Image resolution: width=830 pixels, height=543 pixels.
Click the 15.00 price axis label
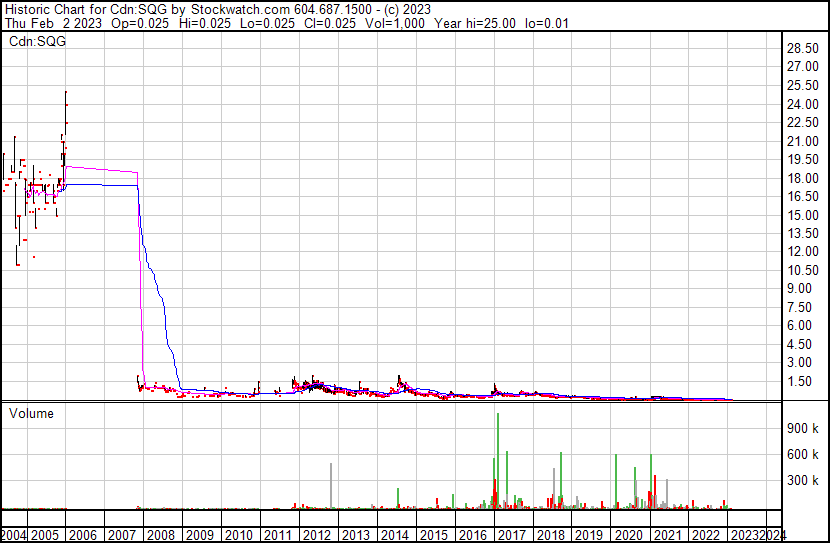click(803, 215)
